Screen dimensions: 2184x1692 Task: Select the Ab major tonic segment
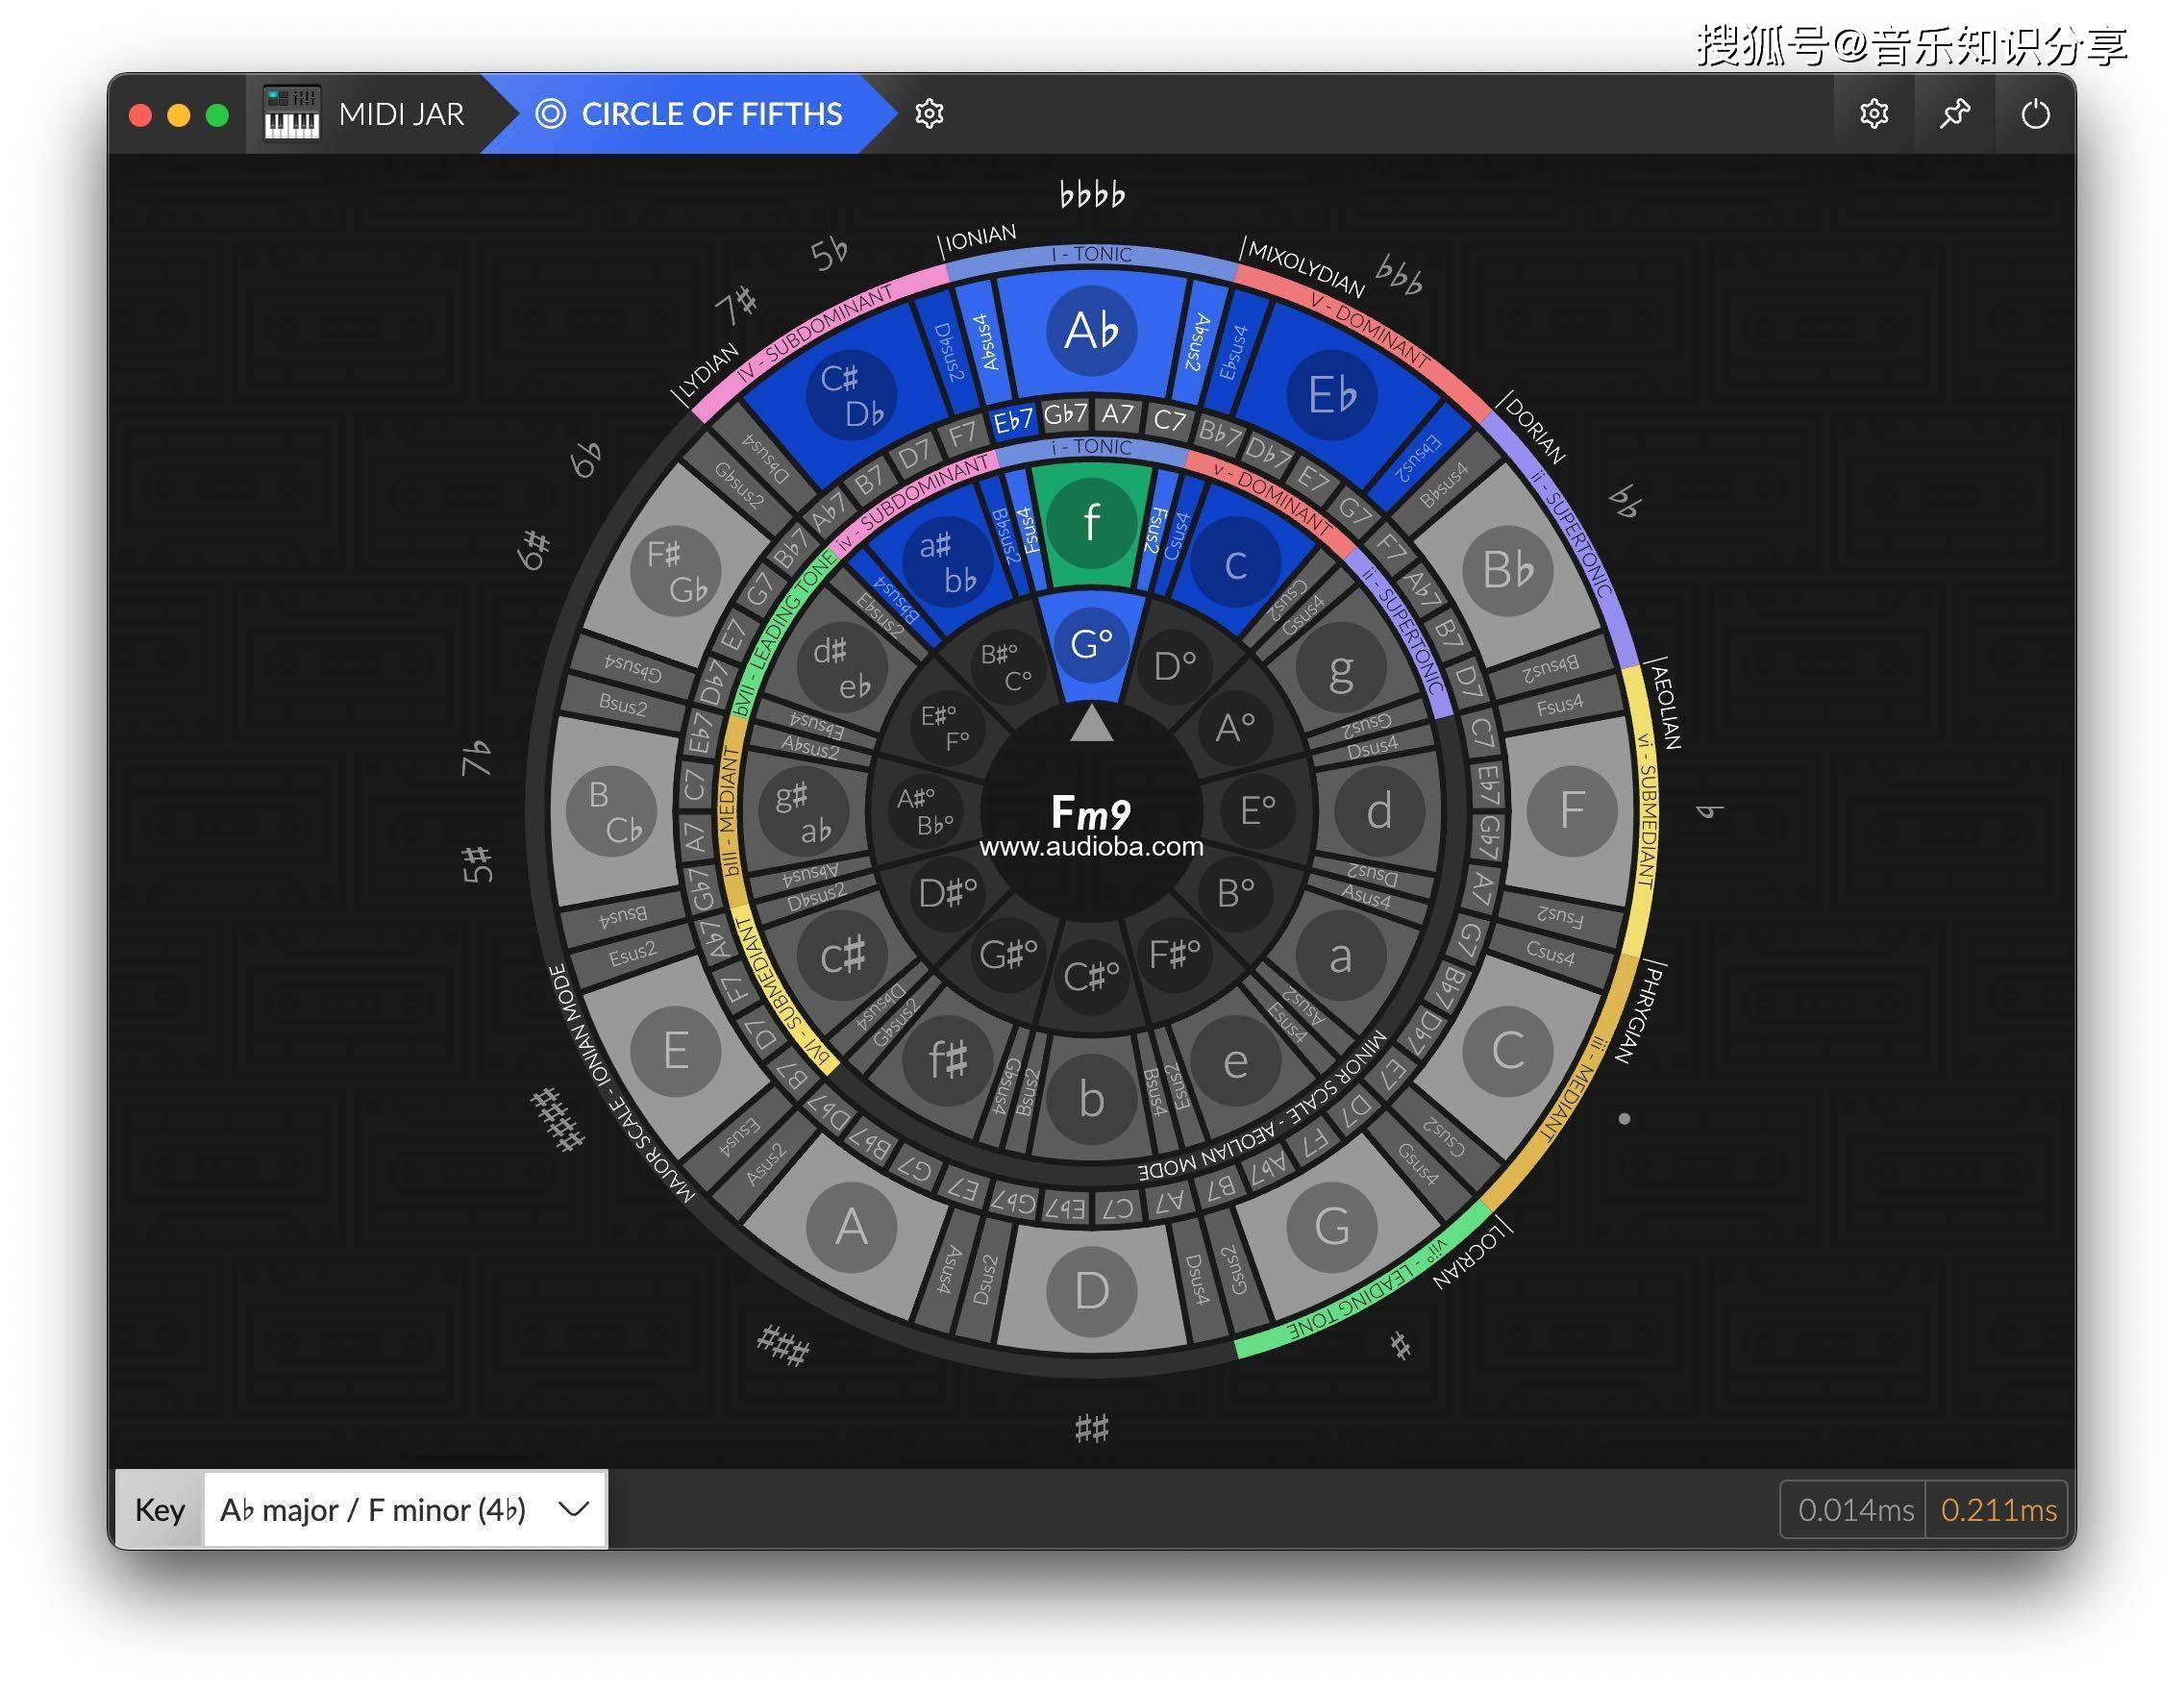point(1091,331)
